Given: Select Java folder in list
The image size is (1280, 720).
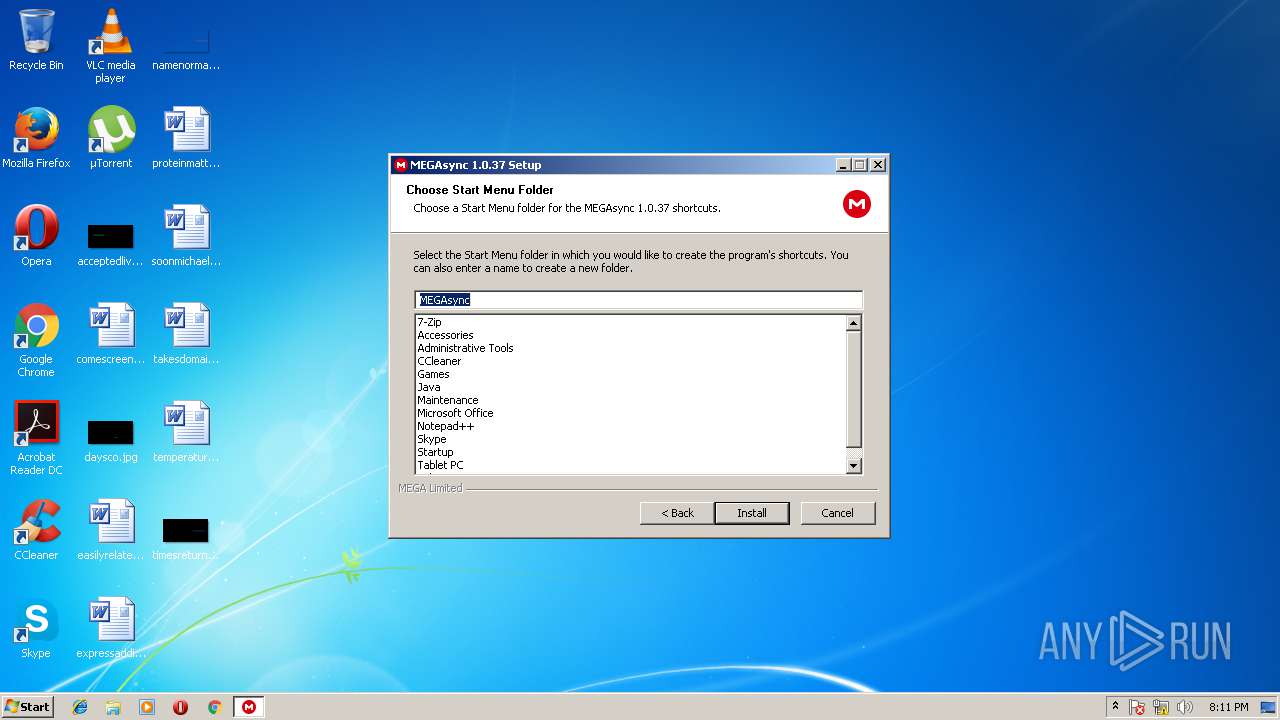Looking at the screenshot, I should [x=631, y=387].
